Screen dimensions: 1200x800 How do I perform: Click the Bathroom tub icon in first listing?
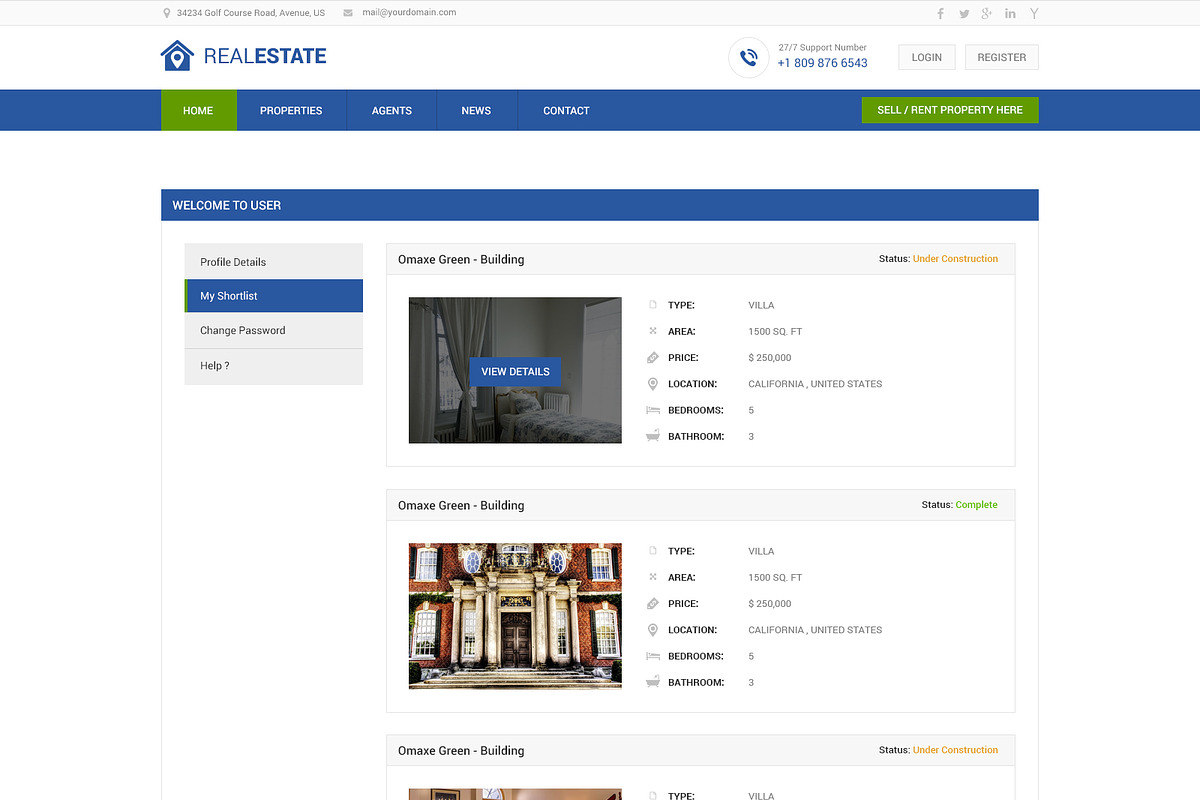(x=653, y=436)
